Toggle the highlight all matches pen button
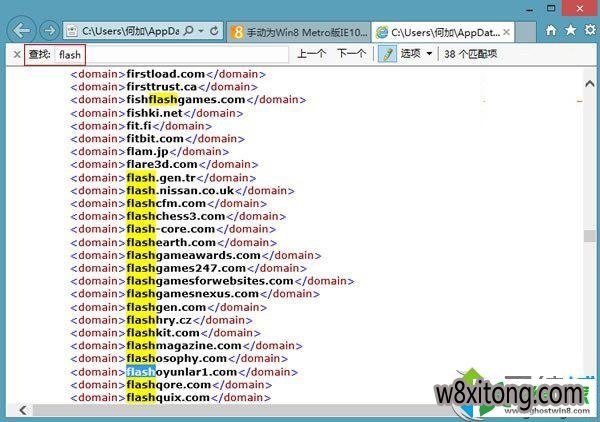This screenshot has width=600, height=422. pyautogui.click(x=387, y=54)
